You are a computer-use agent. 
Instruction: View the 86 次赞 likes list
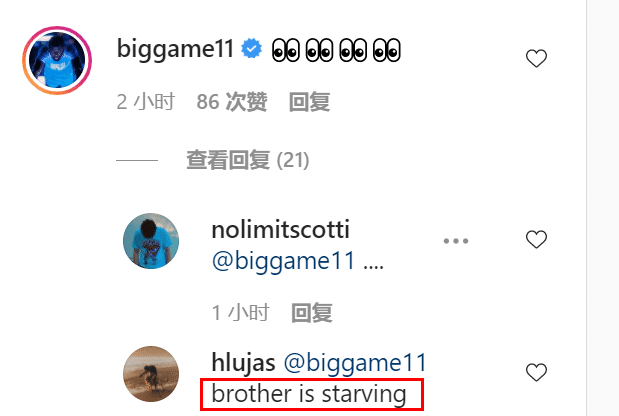[232, 102]
